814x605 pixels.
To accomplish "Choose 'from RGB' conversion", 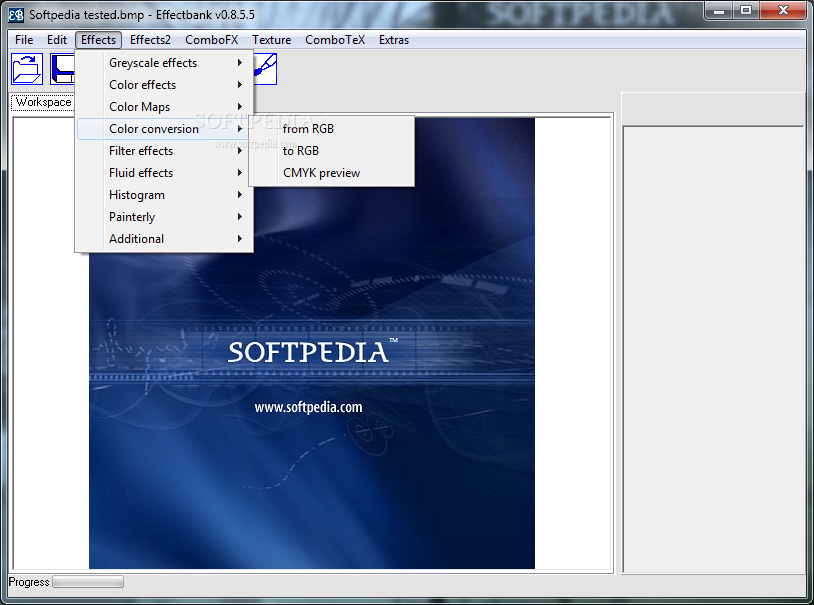I will [332, 129].
